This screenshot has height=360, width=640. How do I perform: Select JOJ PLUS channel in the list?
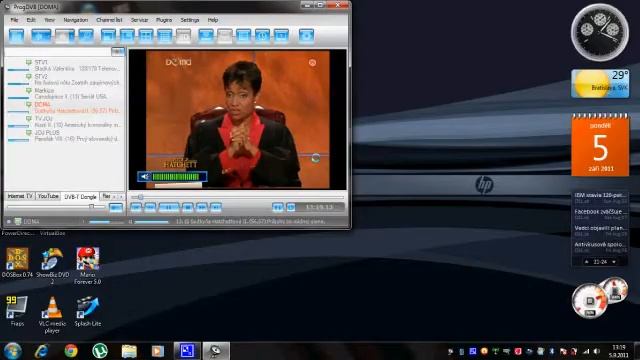[x=64, y=136]
